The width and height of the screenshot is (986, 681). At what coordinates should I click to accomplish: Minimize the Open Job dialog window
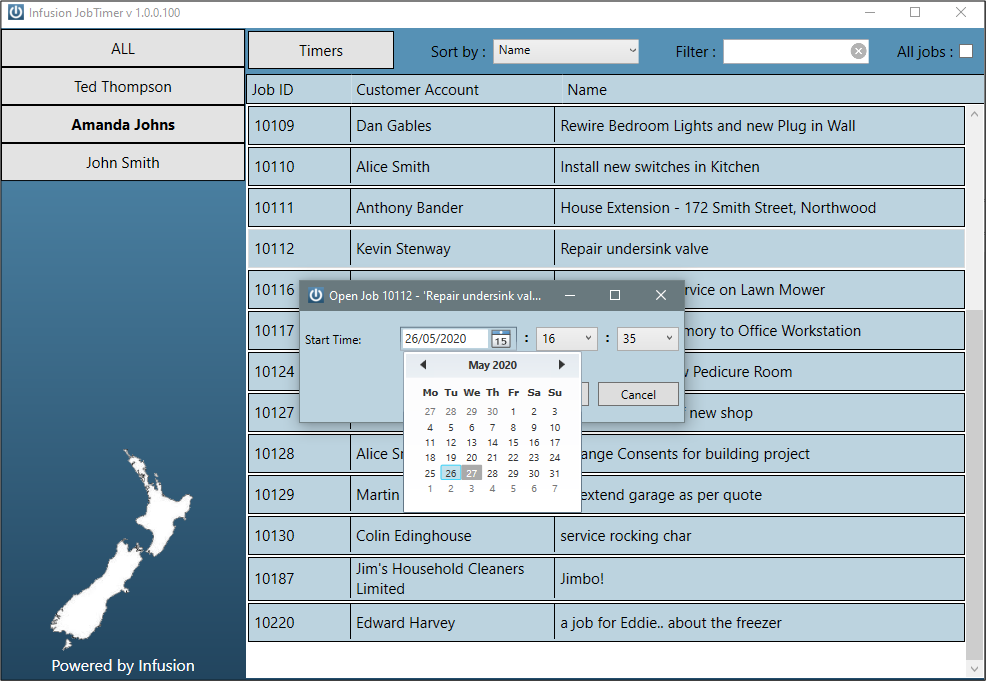[570, 295]
